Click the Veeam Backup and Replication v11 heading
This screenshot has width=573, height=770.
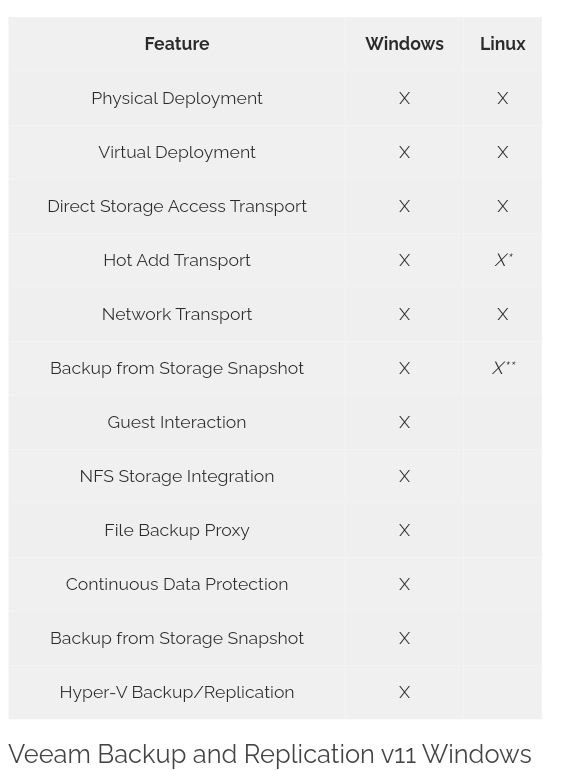(x=270, y=754)
